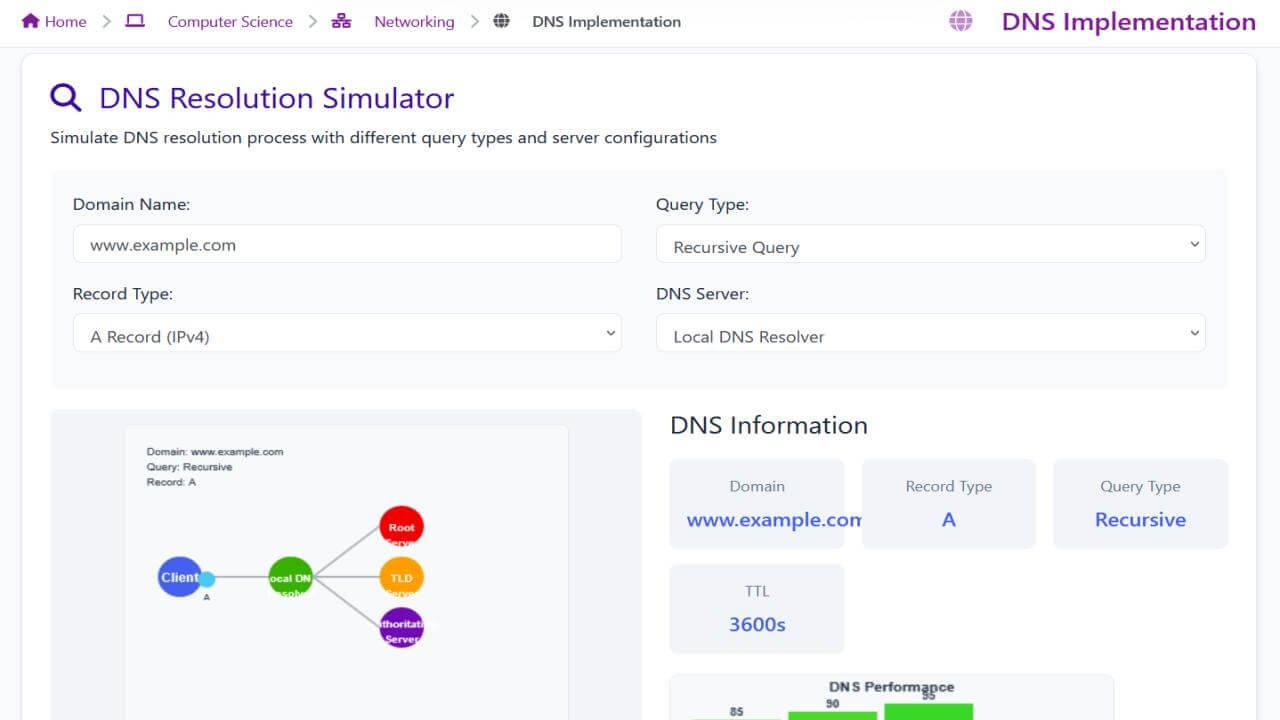The height and width of the screenshot is (720, 1280).
Task: Click the Query Type info card
Action: point(1140,504)
